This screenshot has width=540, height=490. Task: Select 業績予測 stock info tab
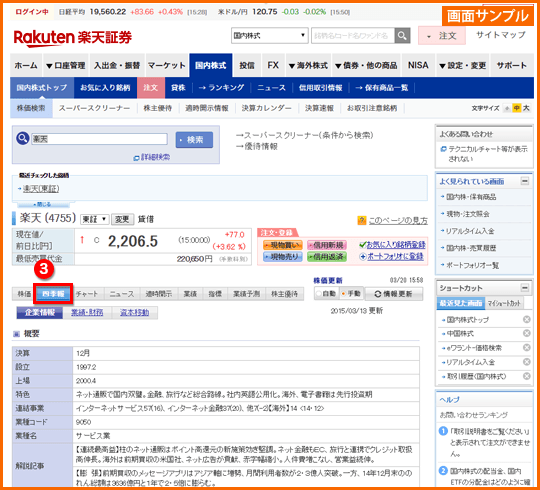tap(246, 294)
